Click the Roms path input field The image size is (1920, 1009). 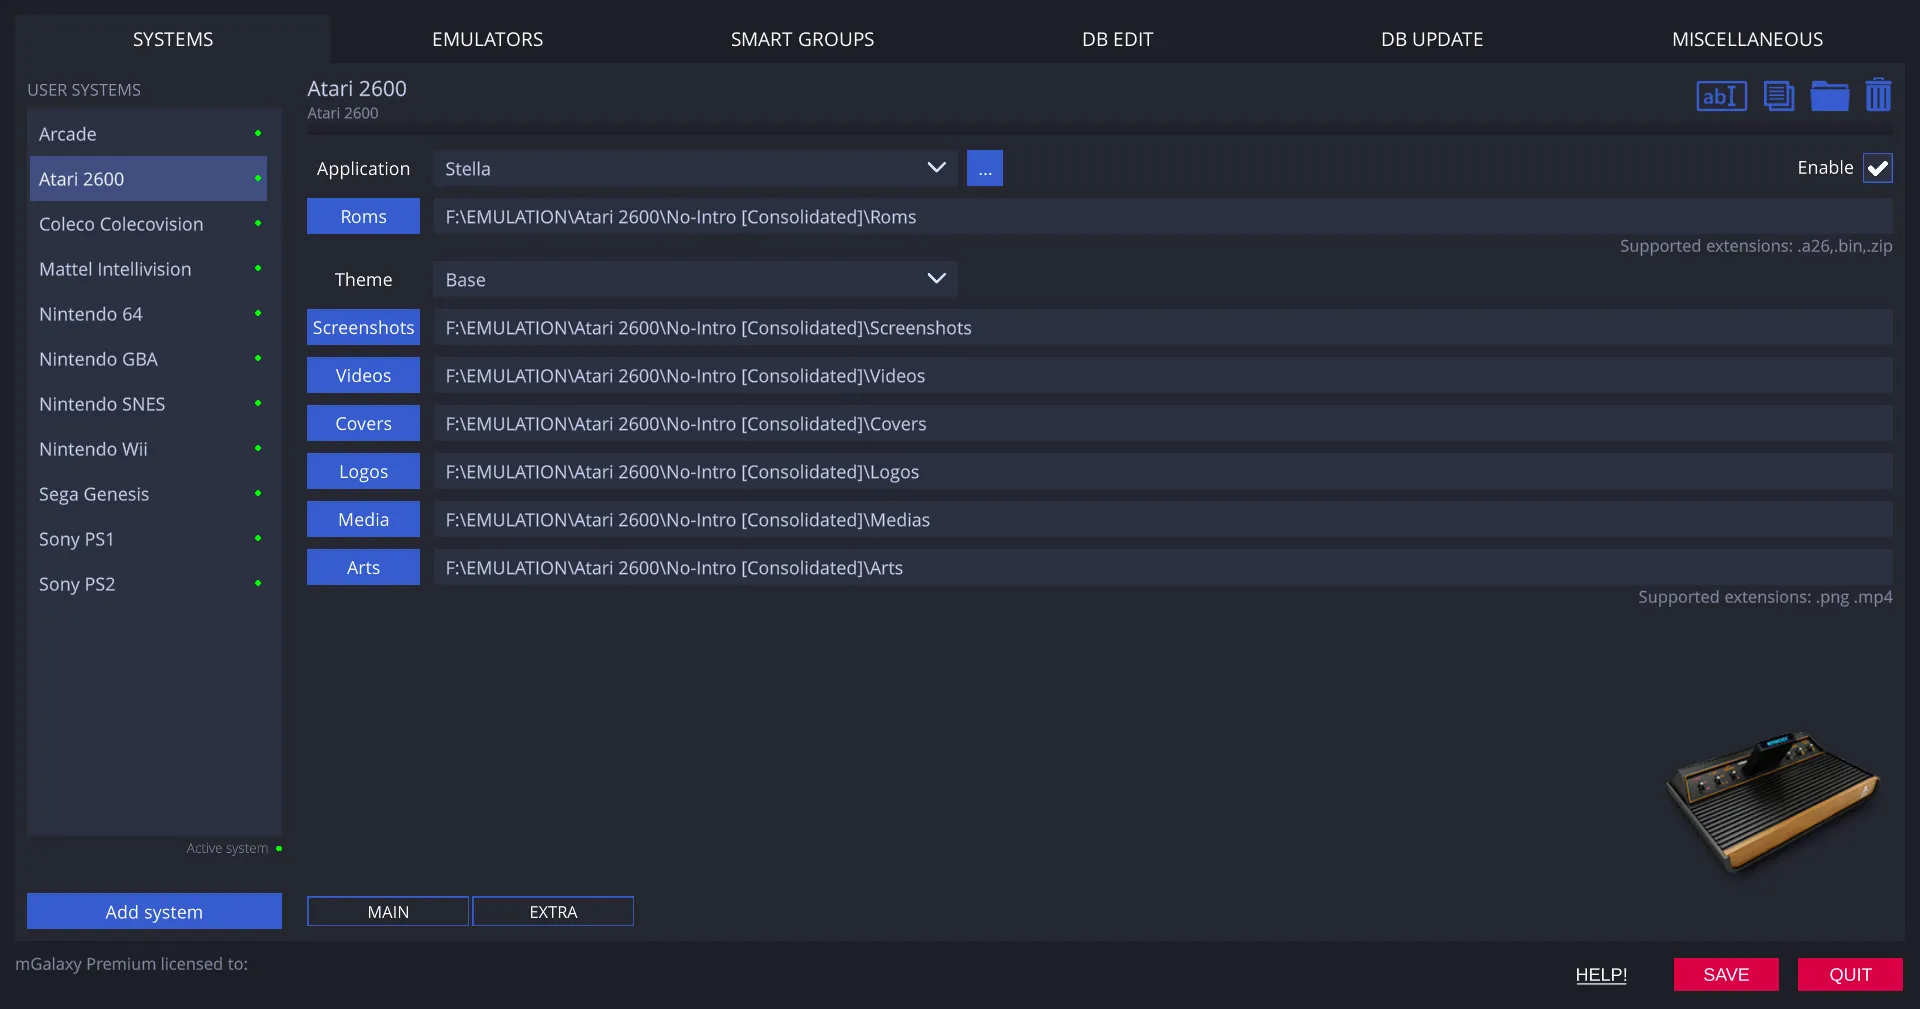point(1163,216)
